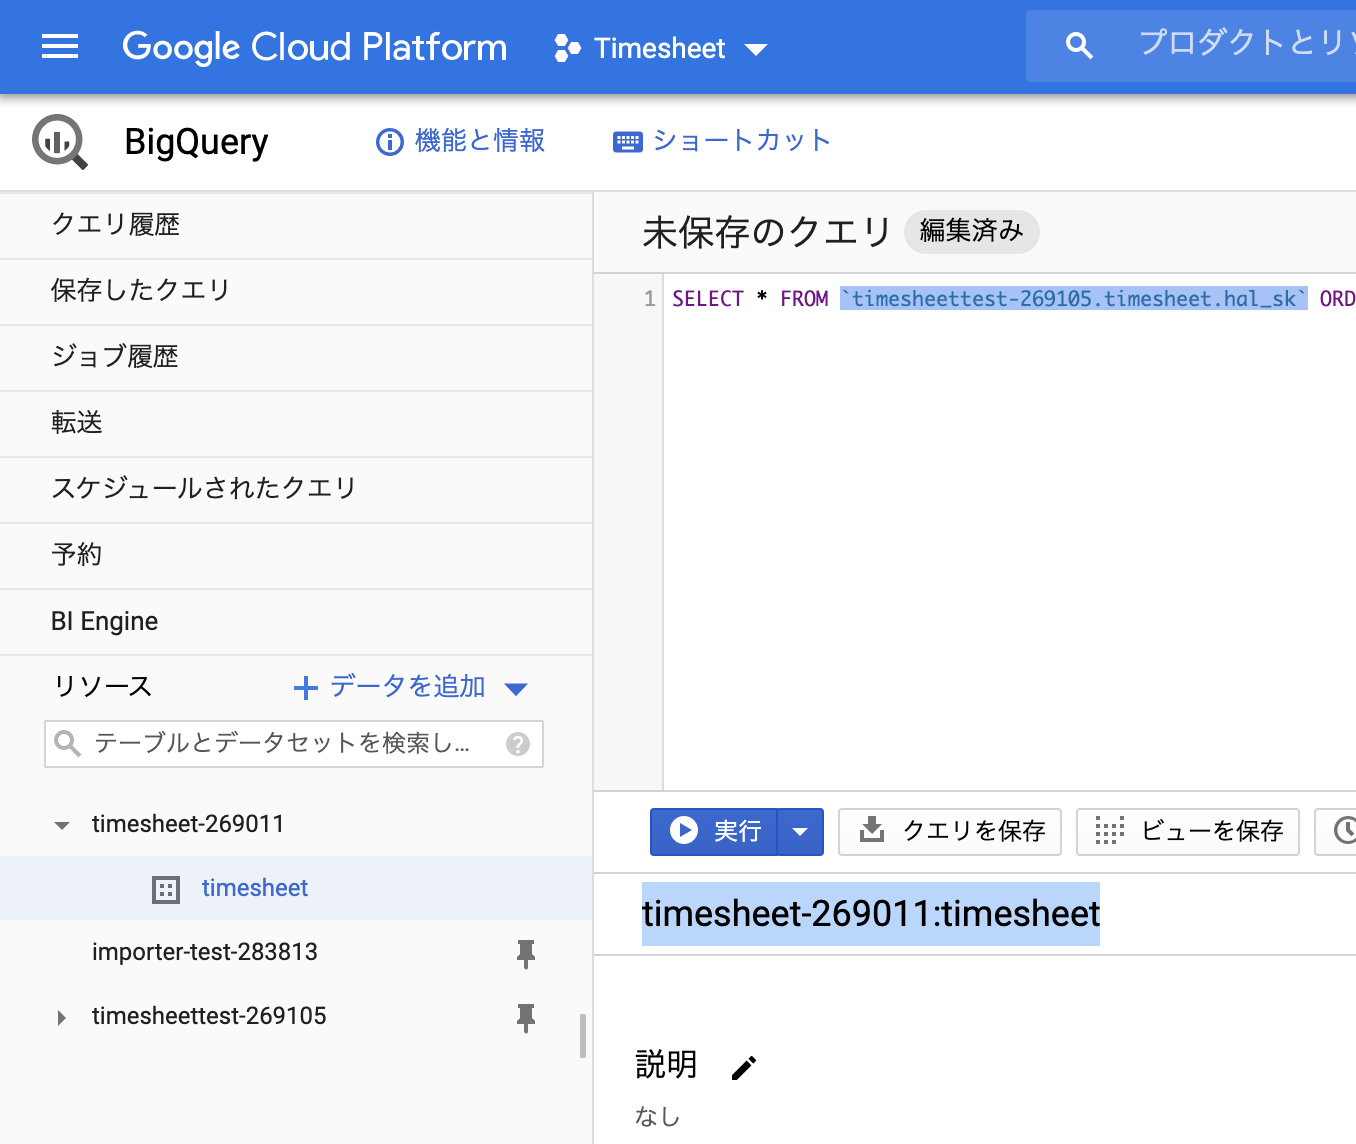This screenshot has height=1144, width=1356.
Task: Click the highlighted table name in query
Action: [x=1074, y=299]
